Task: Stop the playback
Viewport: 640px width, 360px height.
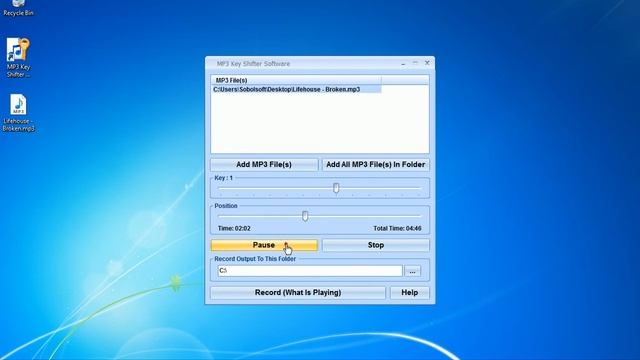Action: 376,245
